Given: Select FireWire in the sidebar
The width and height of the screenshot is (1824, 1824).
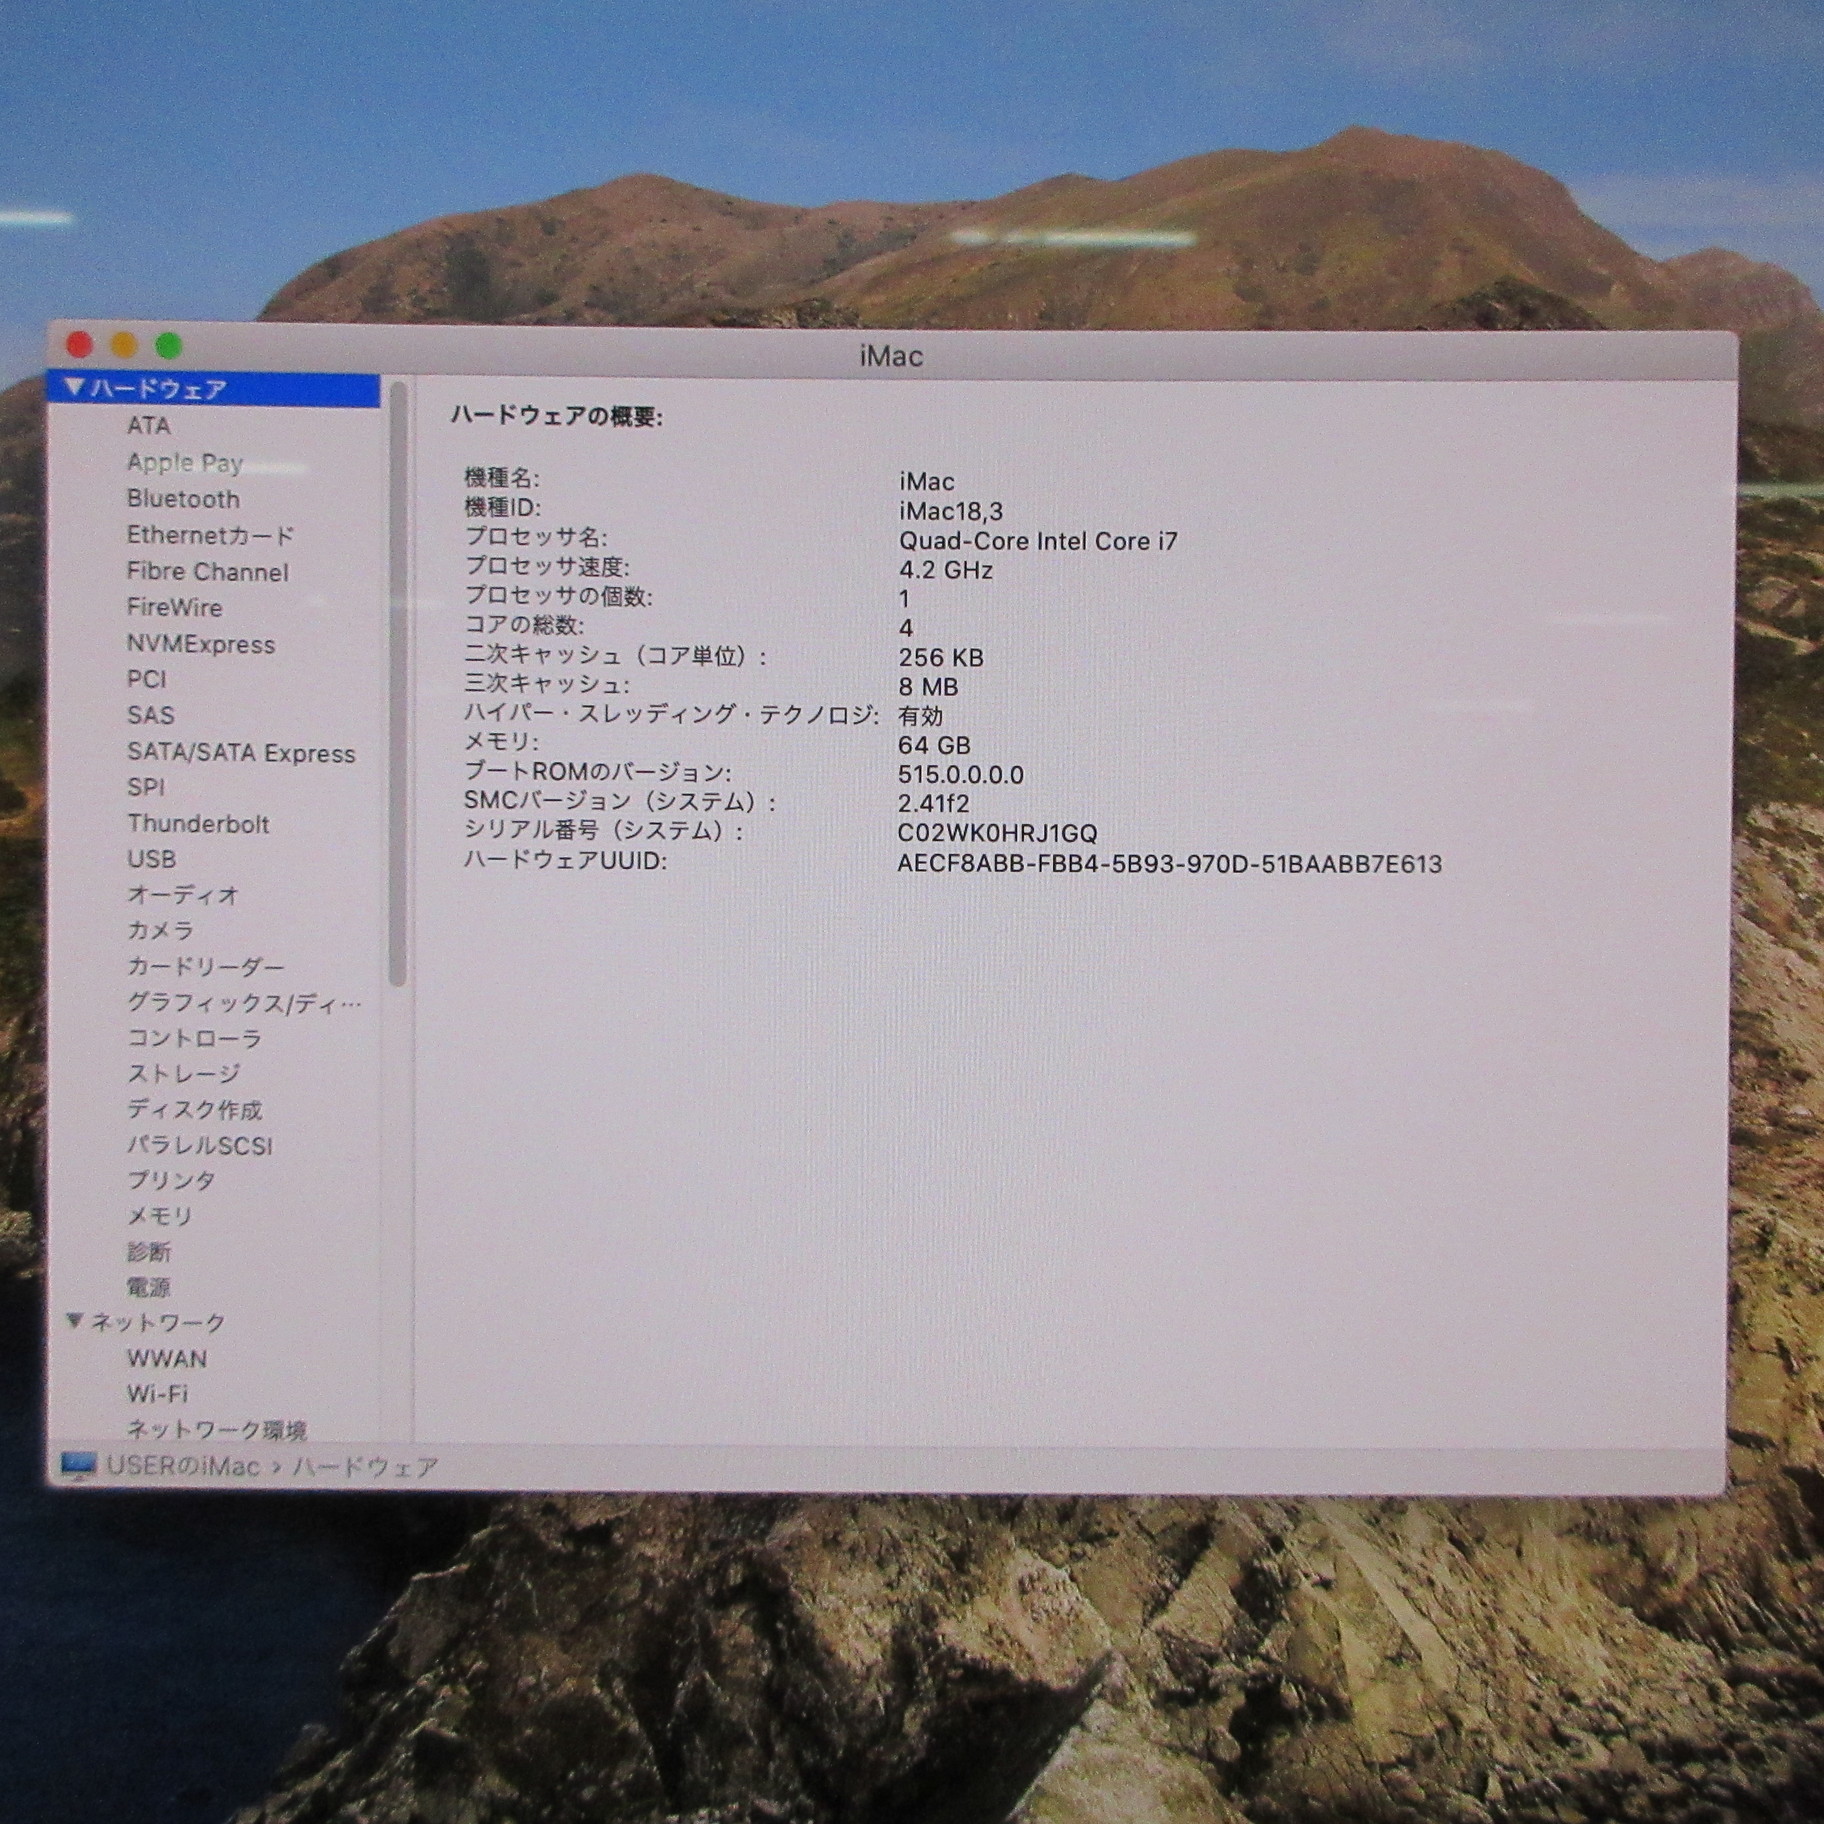Looking at the screenshot, I should pyautogui.click(x=174, y=607).
